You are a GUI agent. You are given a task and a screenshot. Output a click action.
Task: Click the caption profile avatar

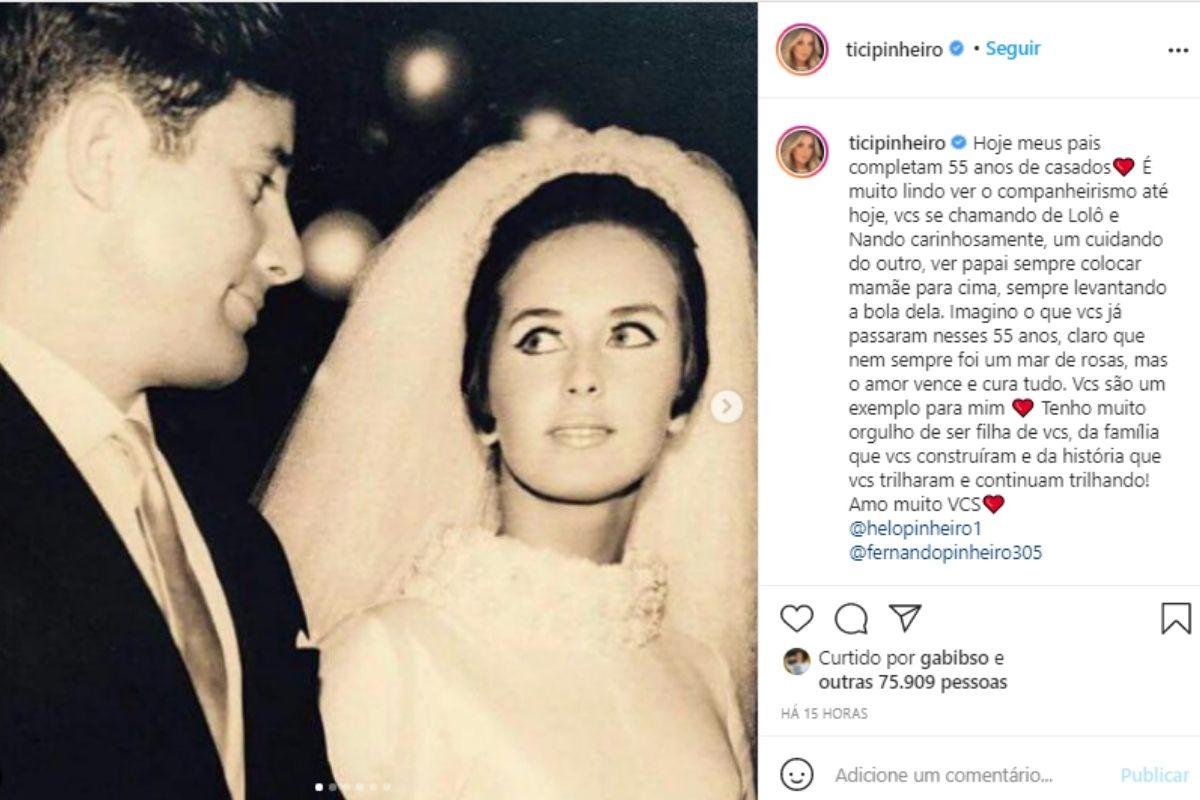click(801, 152)
